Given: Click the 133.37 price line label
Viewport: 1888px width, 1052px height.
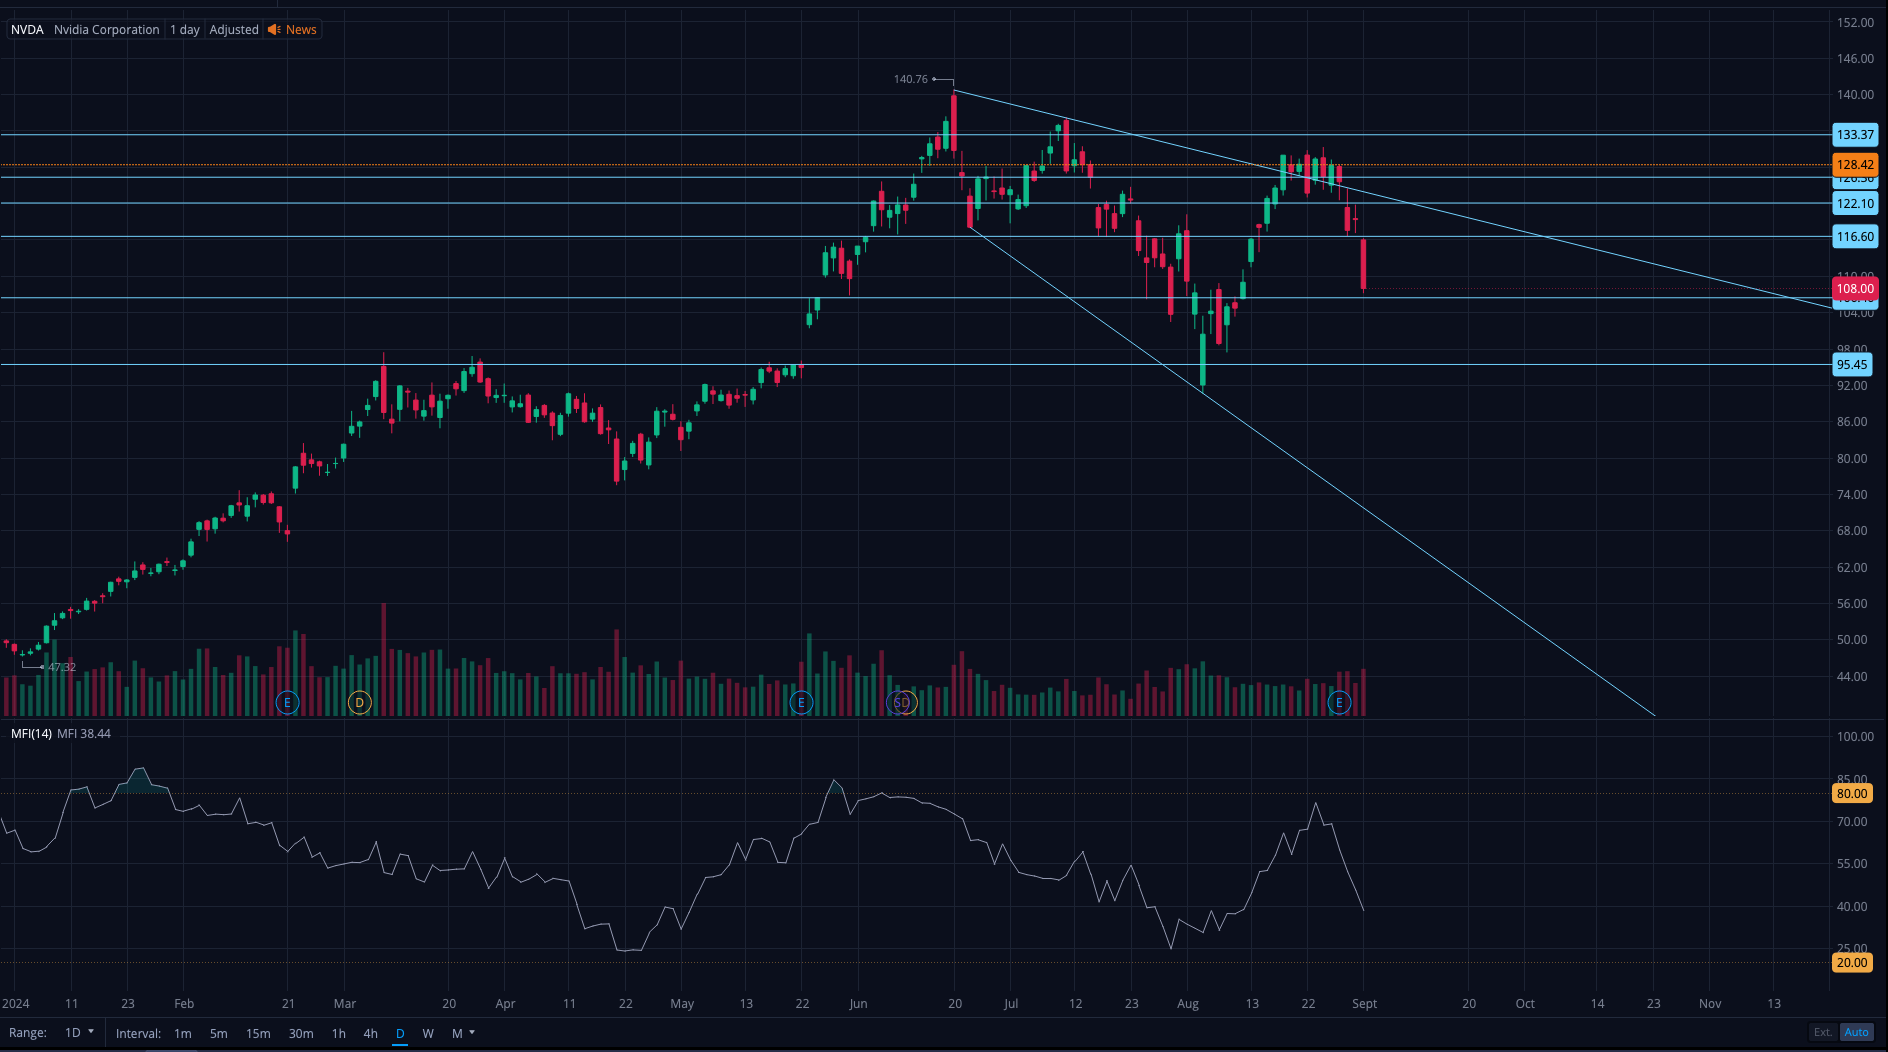Looking at the screenshot, I should (x=1855, y=135).
